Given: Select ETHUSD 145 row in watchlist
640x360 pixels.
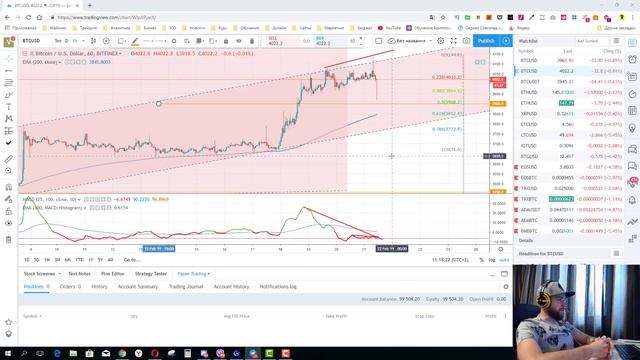Looking at the screenshot, I should click(x=569, y=92).
